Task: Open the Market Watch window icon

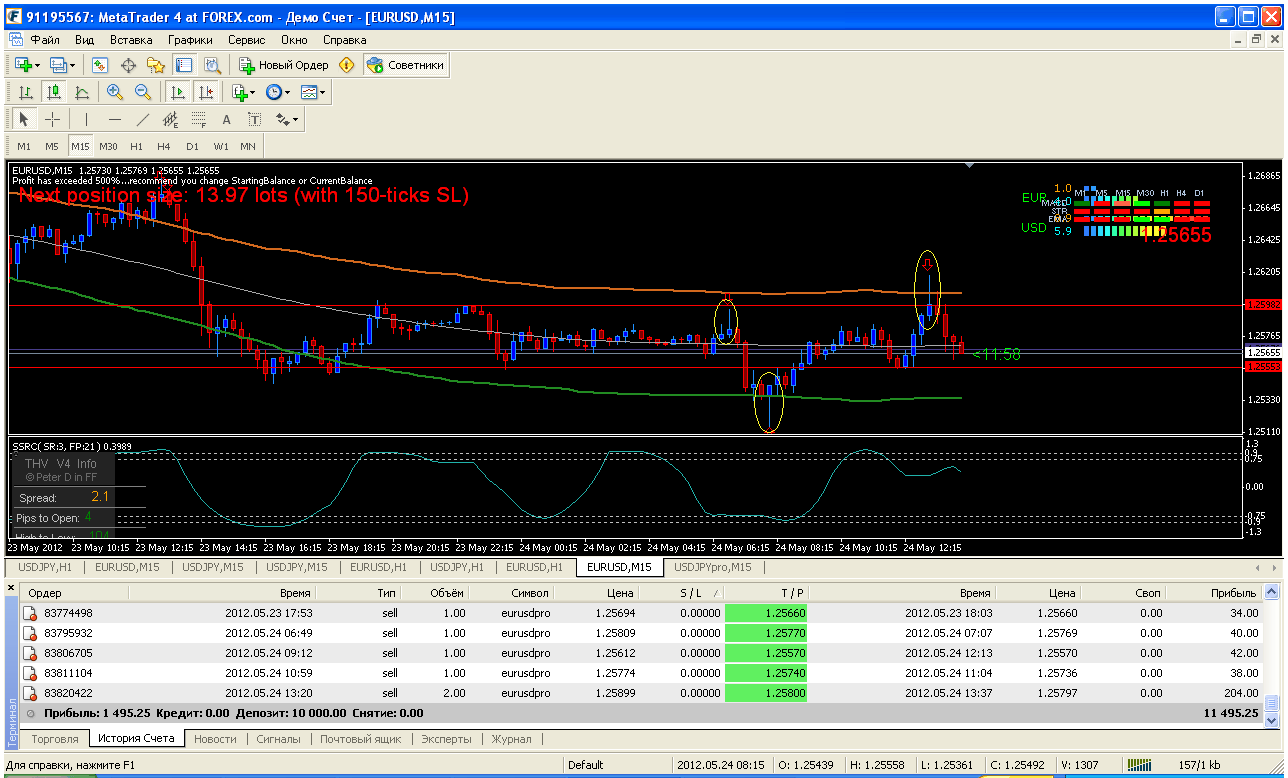Action: (100, 65)
